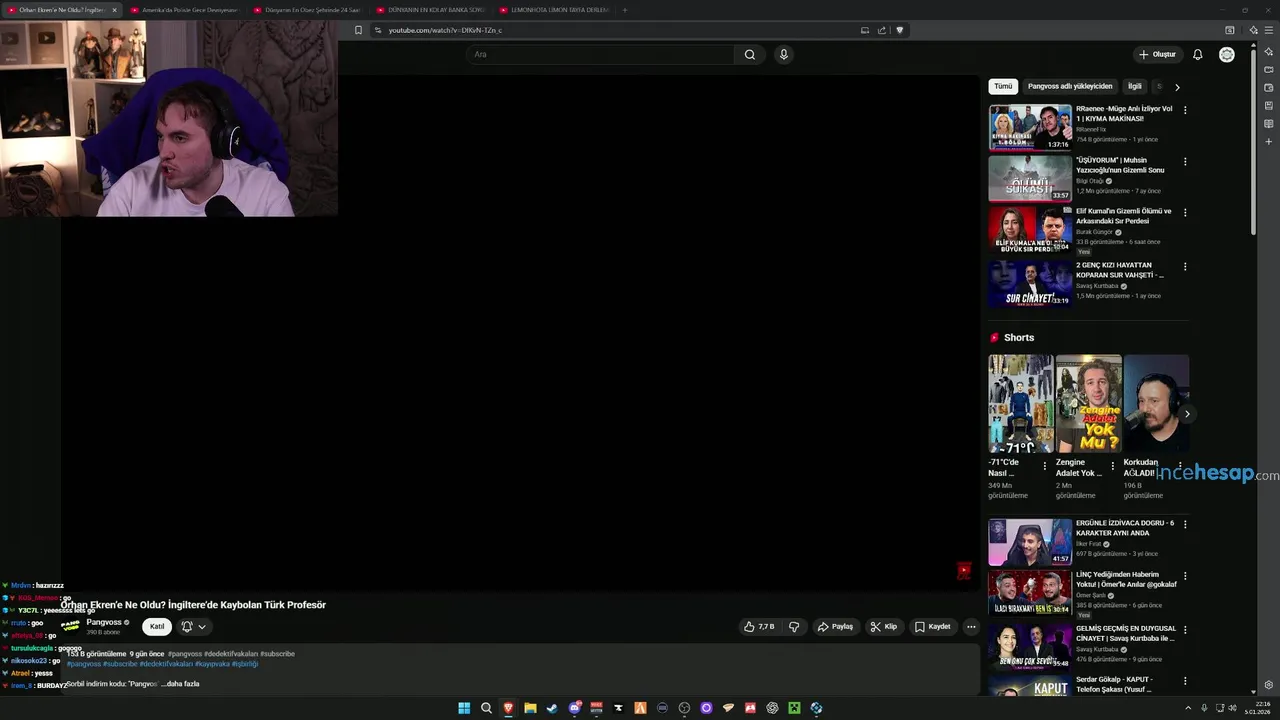Open options menu for 2 GENÇ KIZI video
The width and height of the screenshot is (1280, 720).
tap(1185, 267)
